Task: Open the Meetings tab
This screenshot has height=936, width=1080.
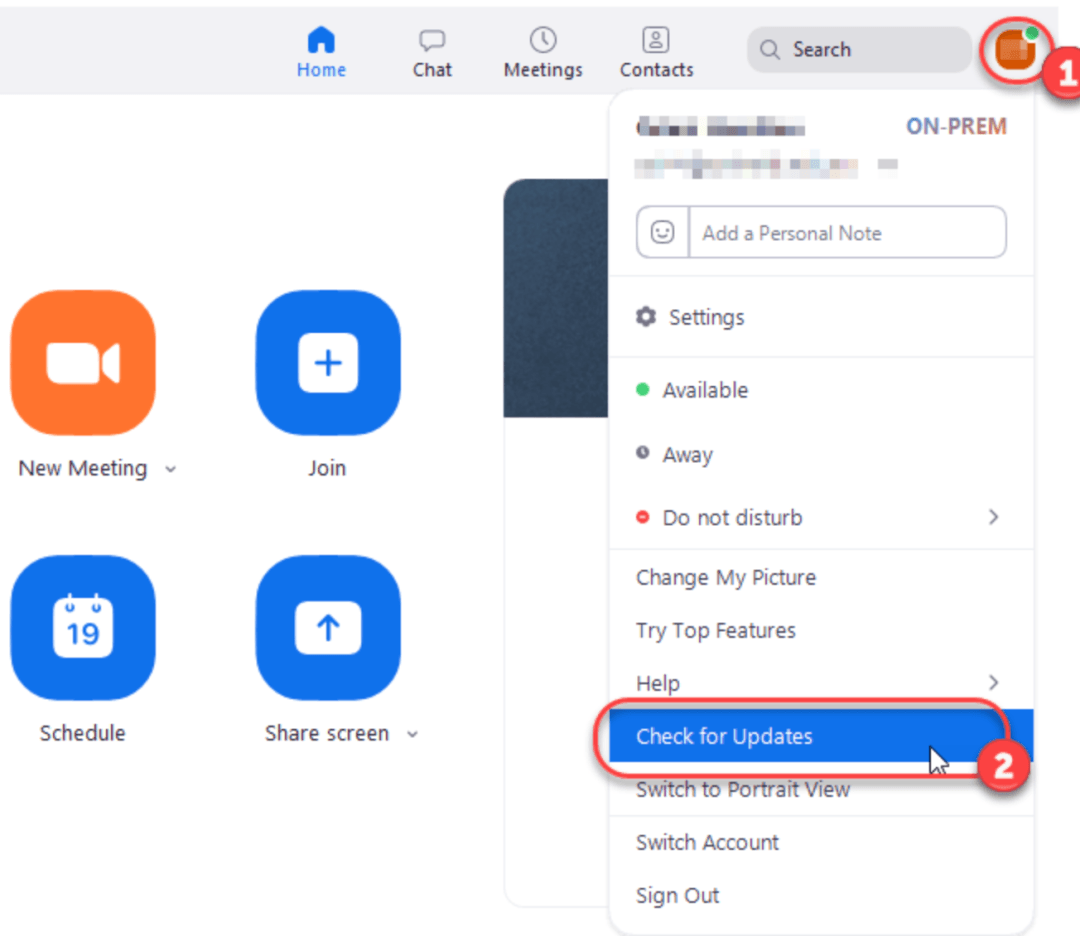Action: coord(543,53)
